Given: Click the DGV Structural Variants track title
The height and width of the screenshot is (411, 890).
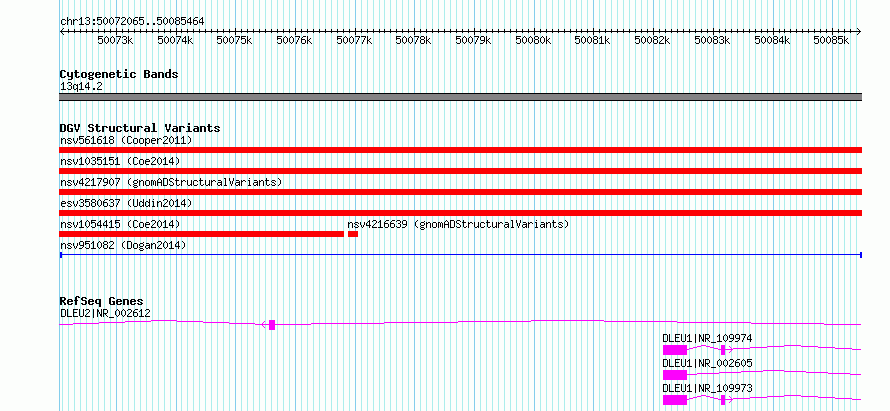Looking at the screenshot, I should coord(140,128).
